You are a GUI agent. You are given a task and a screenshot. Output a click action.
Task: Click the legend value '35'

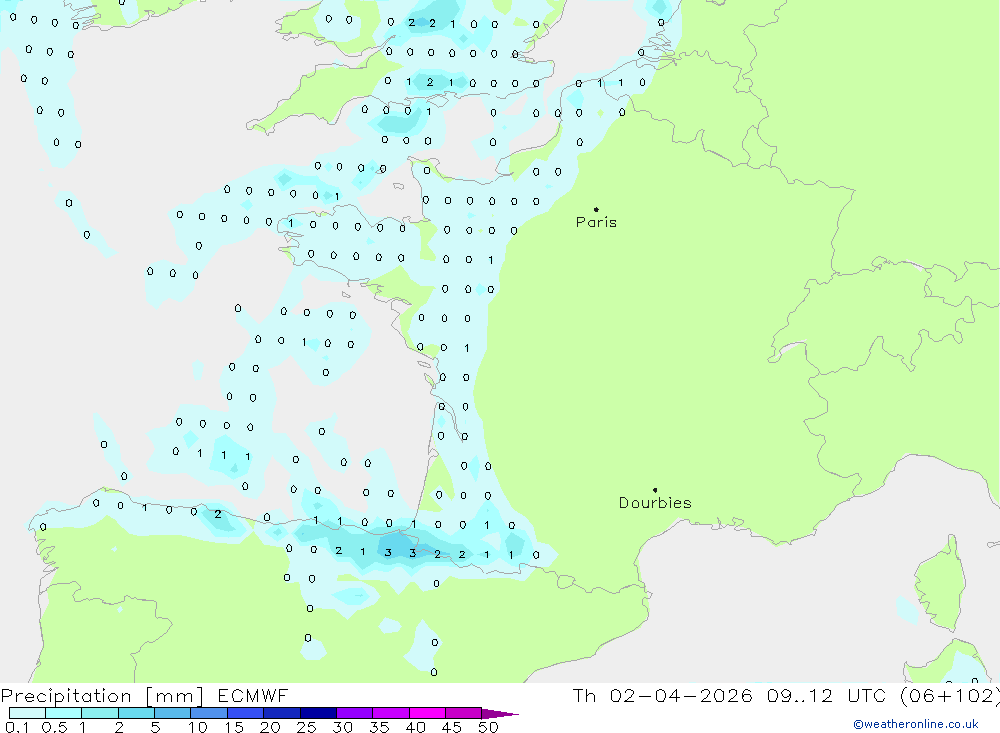(379, 727)
